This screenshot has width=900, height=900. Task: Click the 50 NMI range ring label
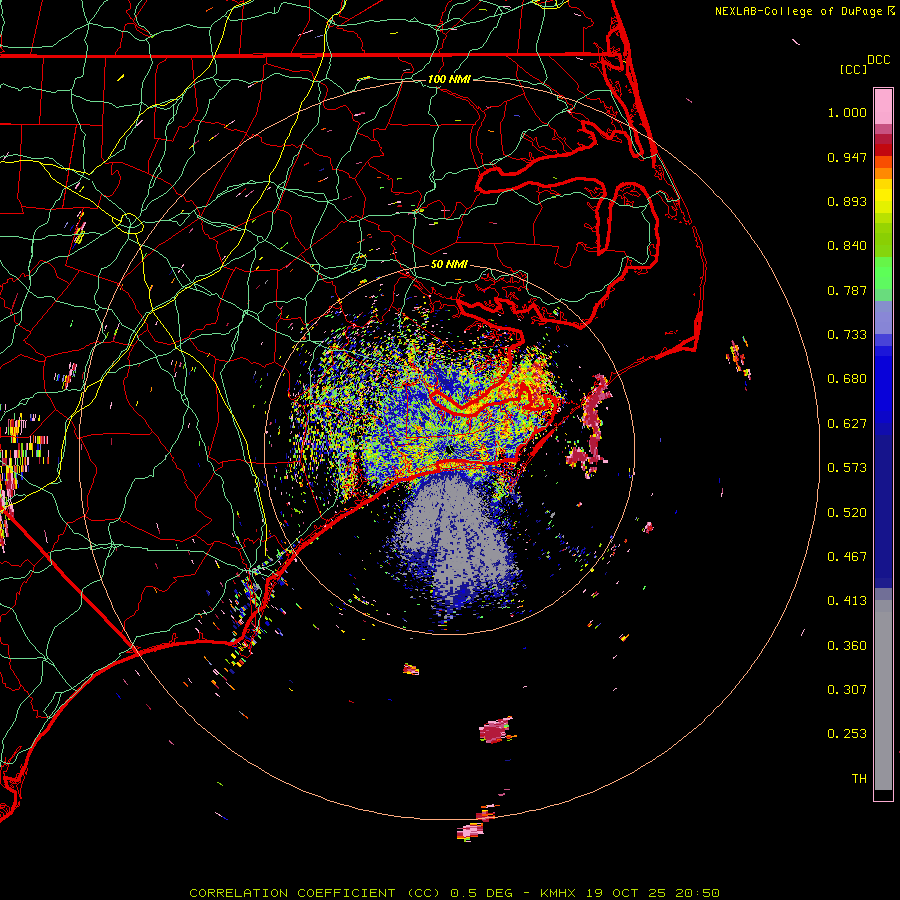pyautogui.click(x=449, y=265)
